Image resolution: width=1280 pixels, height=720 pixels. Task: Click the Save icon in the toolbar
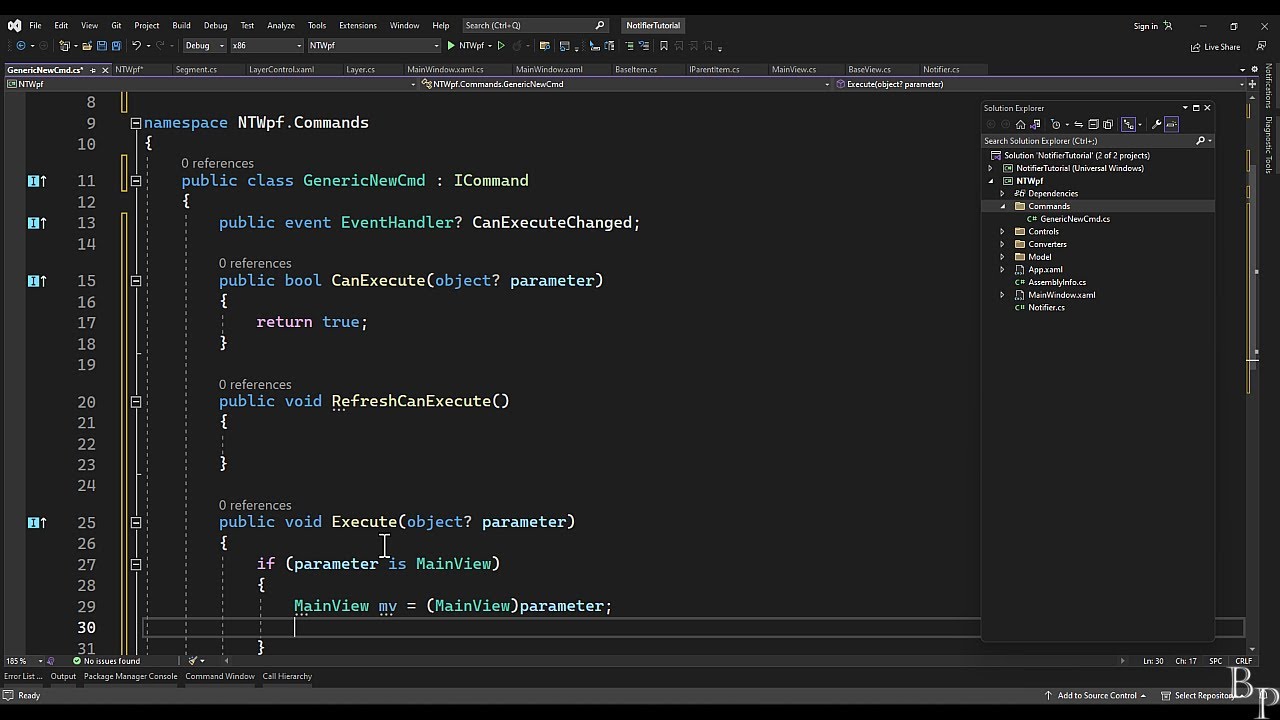click(102, 45)
